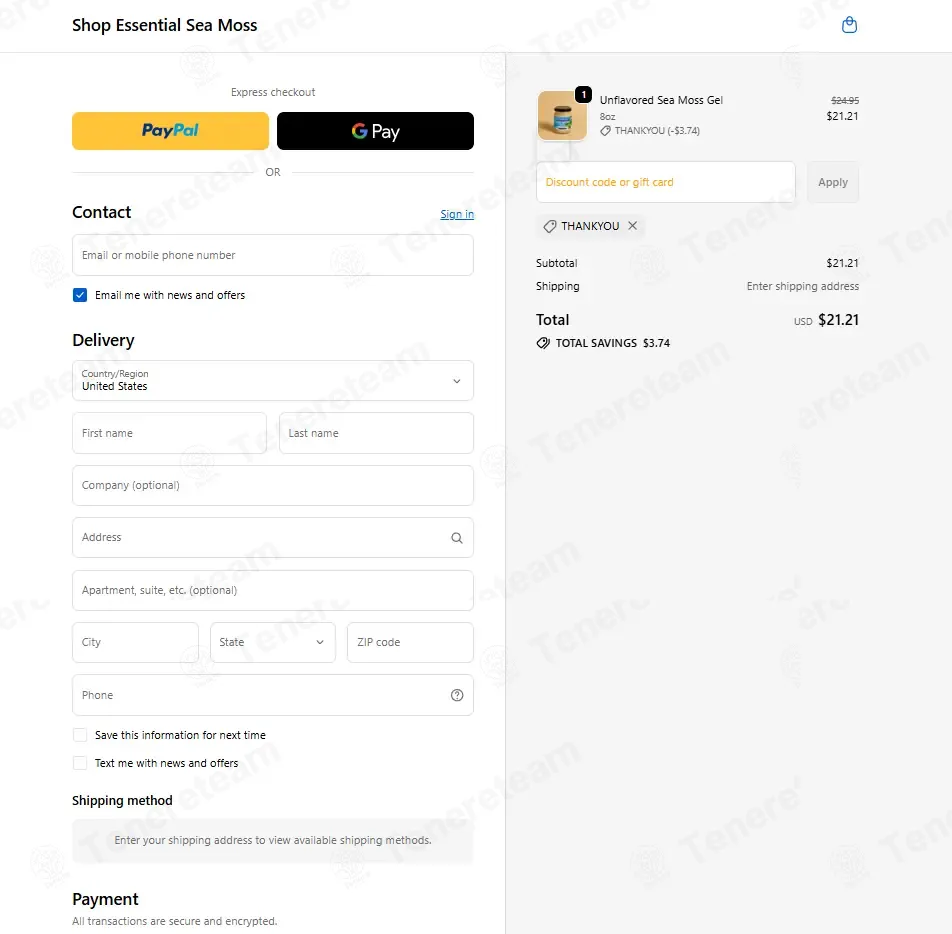Click the Discount code or gift card field
This screenshot has width=952, height=934.
665,182
